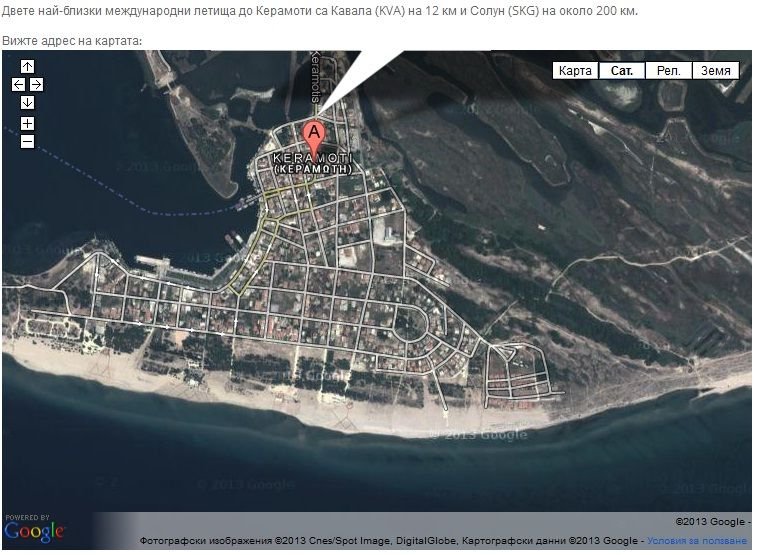
Task: Pan the map up with the arrow
Action: tap(27, 66)
